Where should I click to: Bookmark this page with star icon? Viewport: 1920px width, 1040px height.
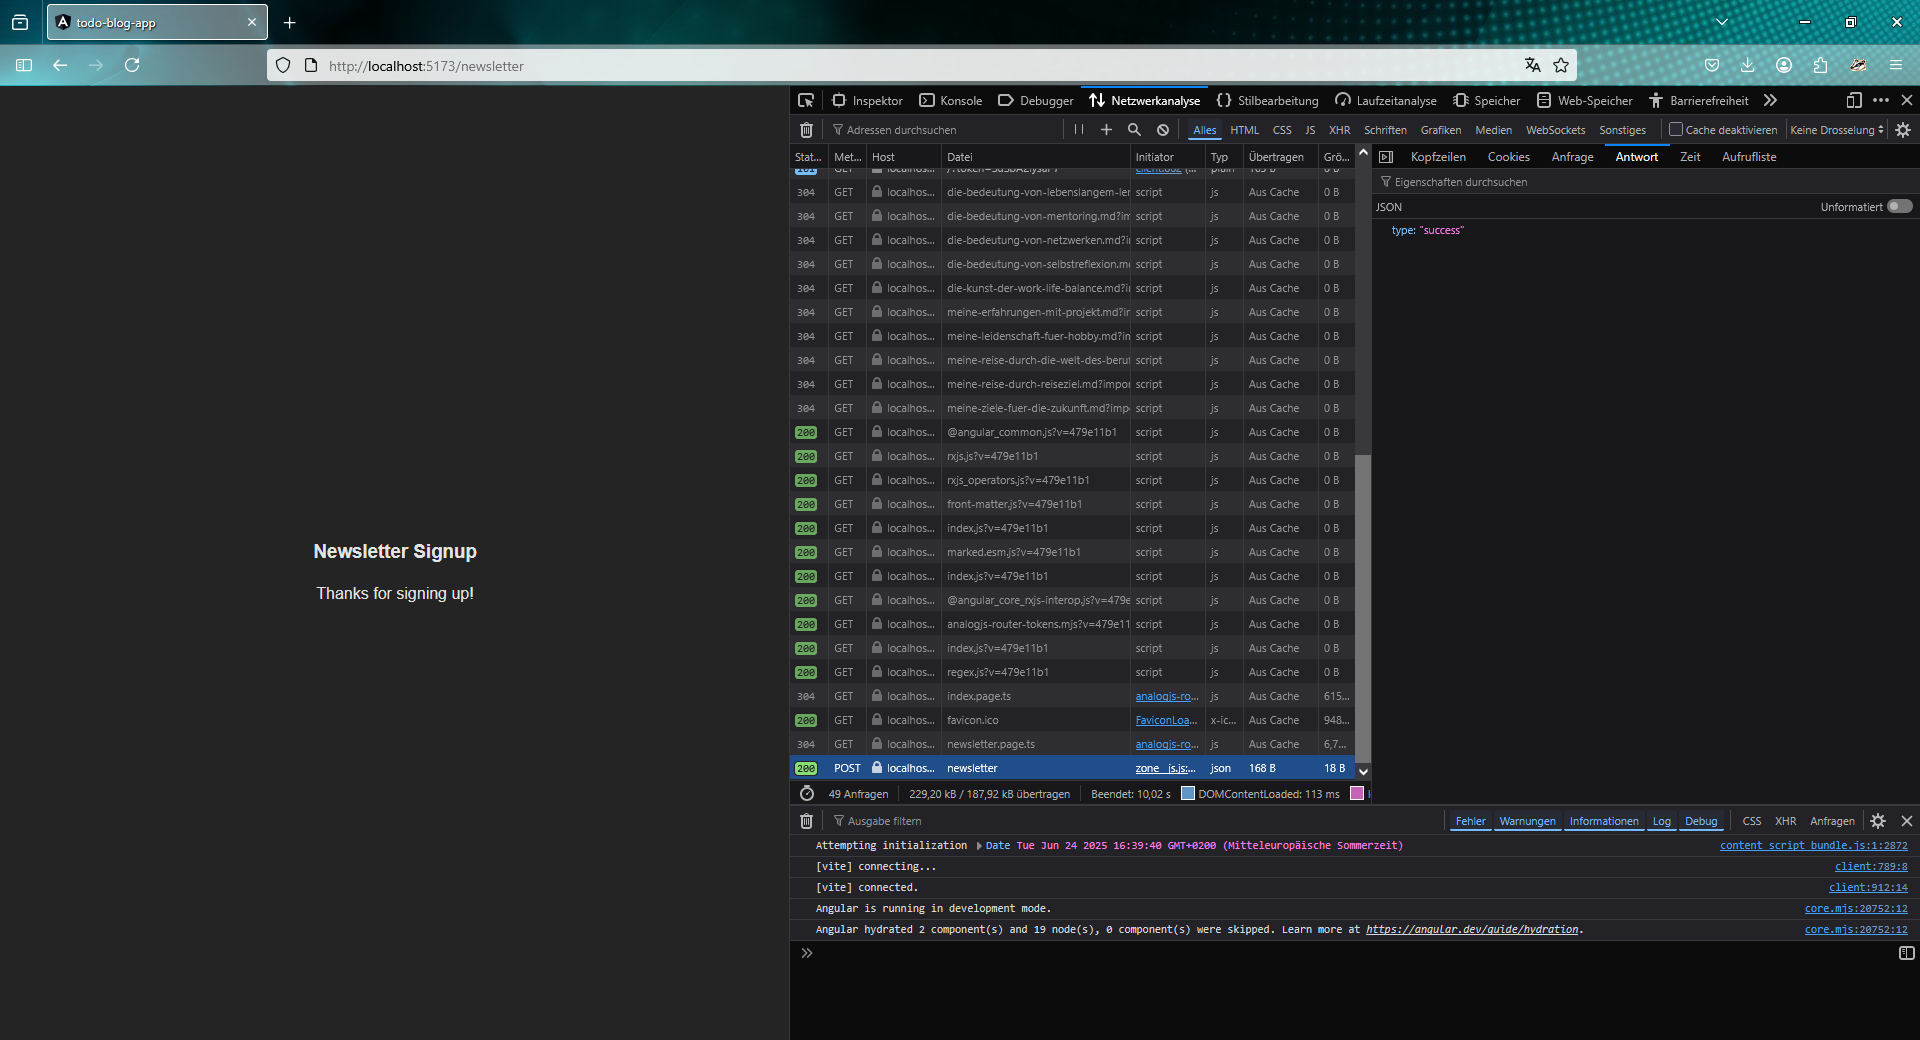pos(1561,65)
